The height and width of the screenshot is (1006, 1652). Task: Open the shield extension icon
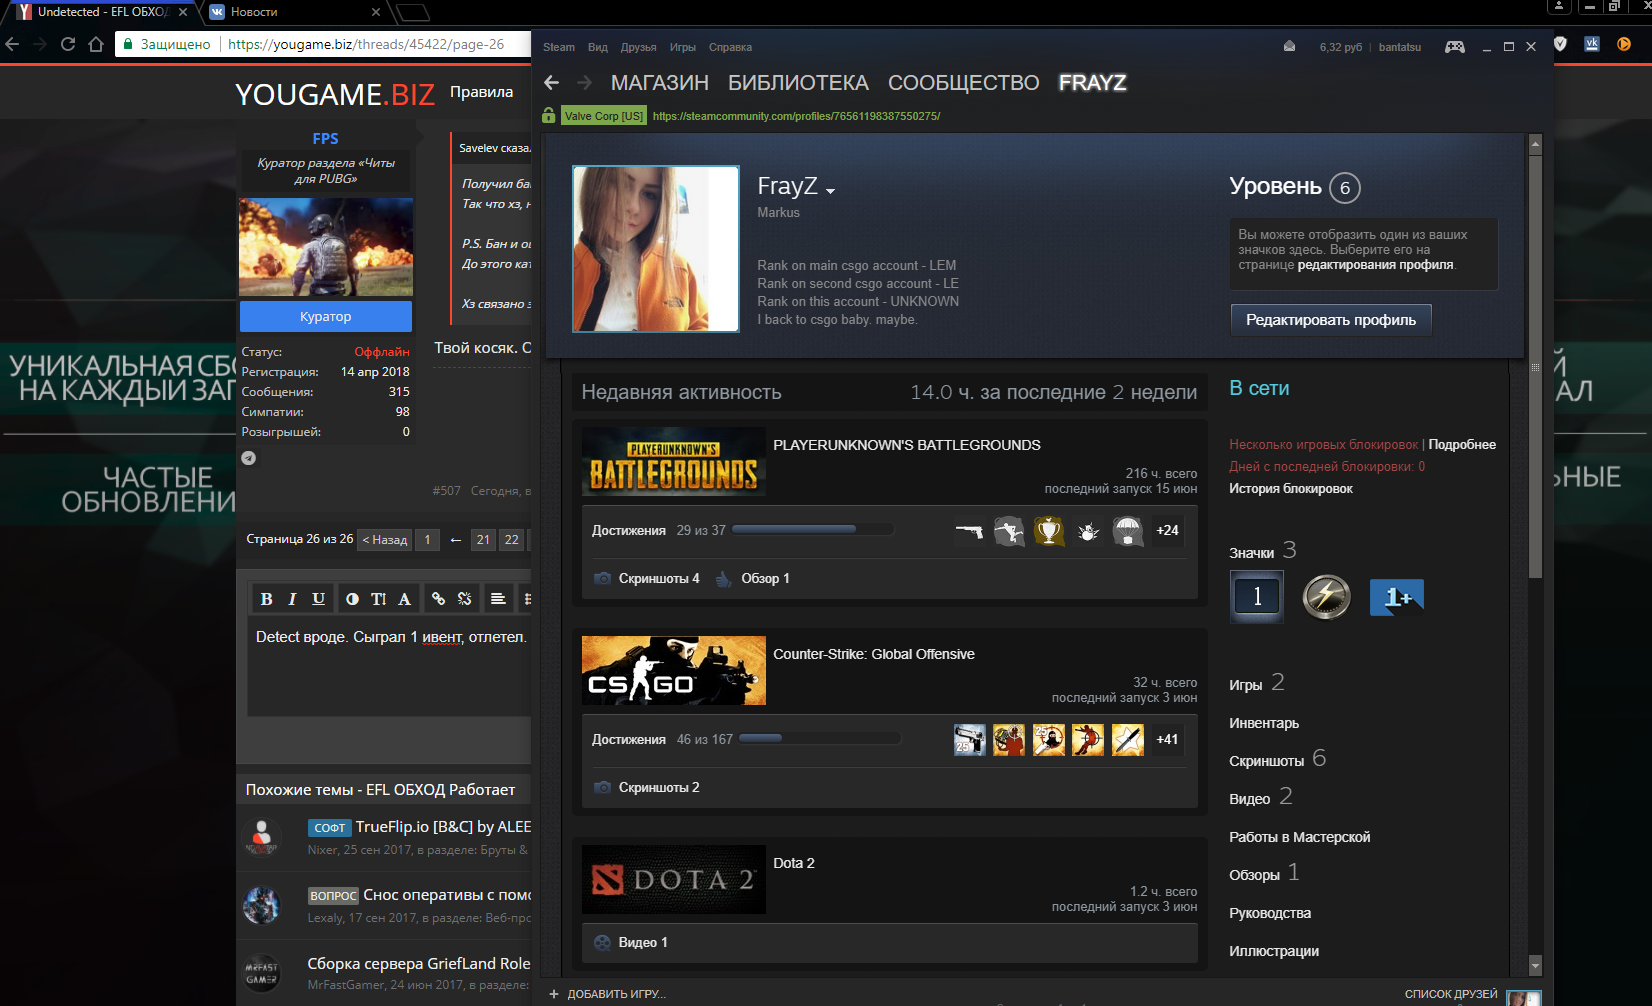coord(1560,44)
